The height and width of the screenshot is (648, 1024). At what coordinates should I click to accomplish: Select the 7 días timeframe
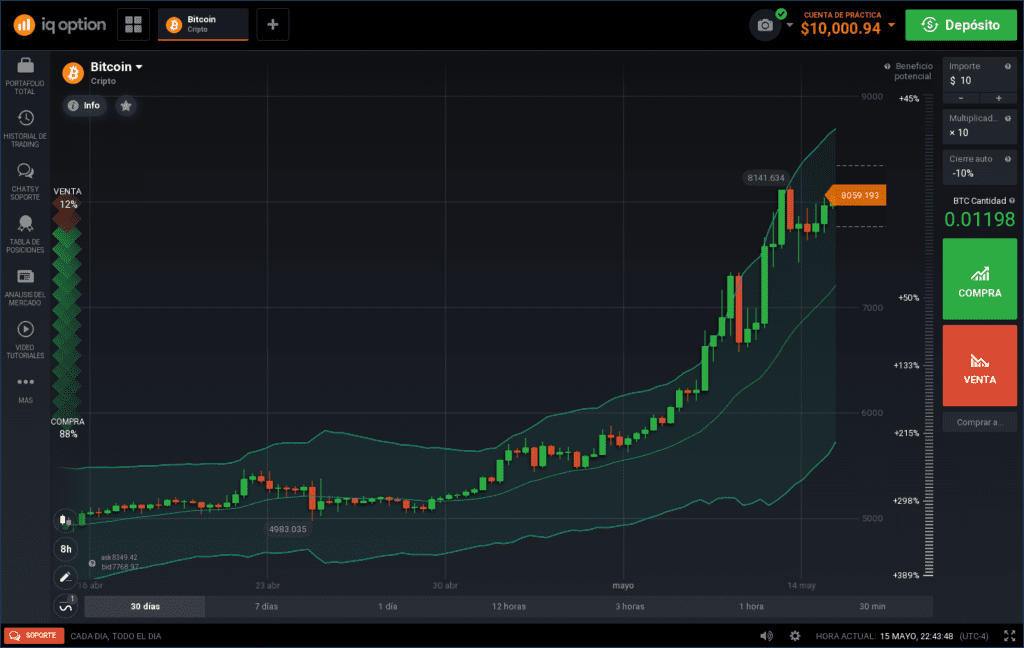(x=266, y=606)
